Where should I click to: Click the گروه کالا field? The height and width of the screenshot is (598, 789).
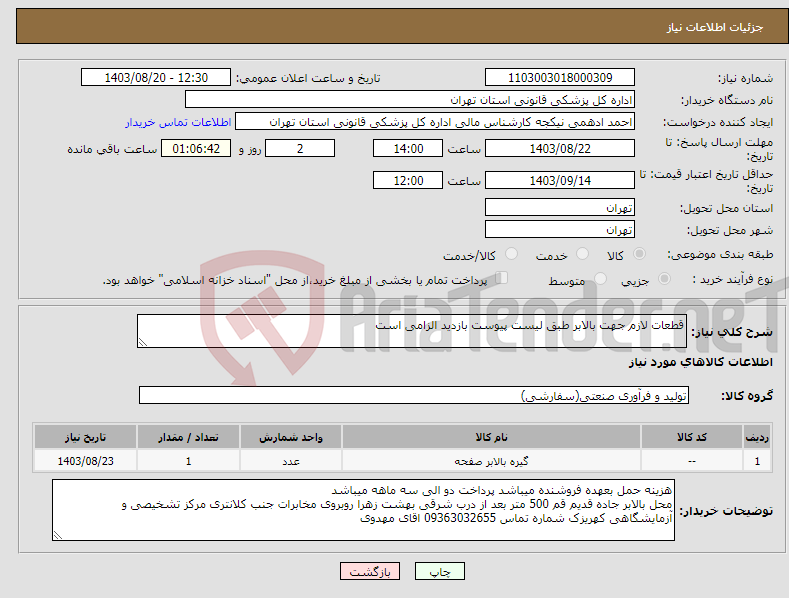pos(414,396)
